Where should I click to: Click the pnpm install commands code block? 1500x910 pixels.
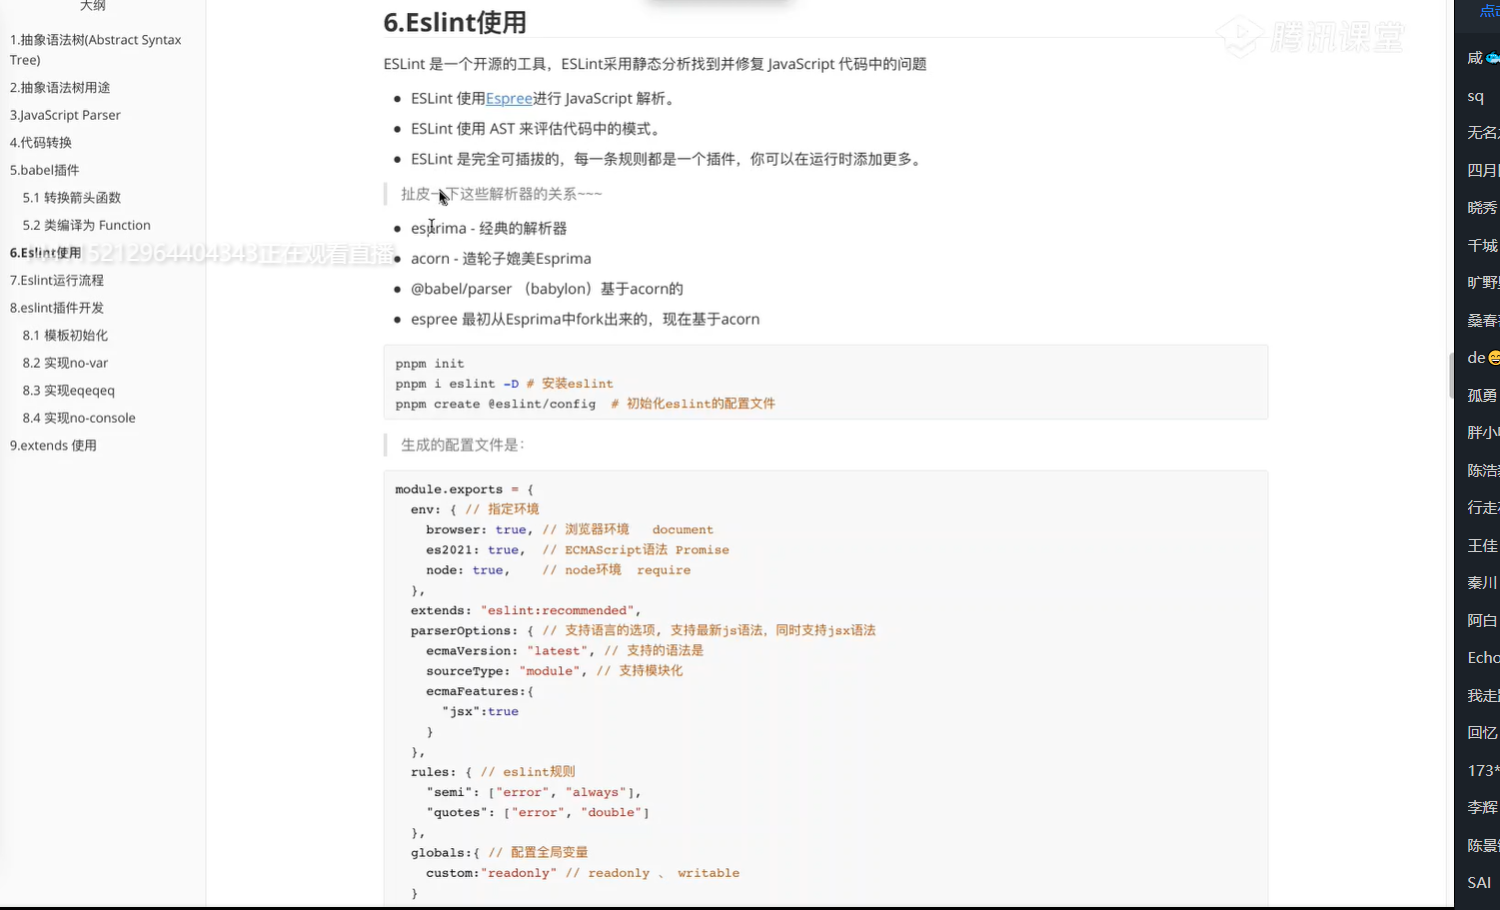coord(825,383)
